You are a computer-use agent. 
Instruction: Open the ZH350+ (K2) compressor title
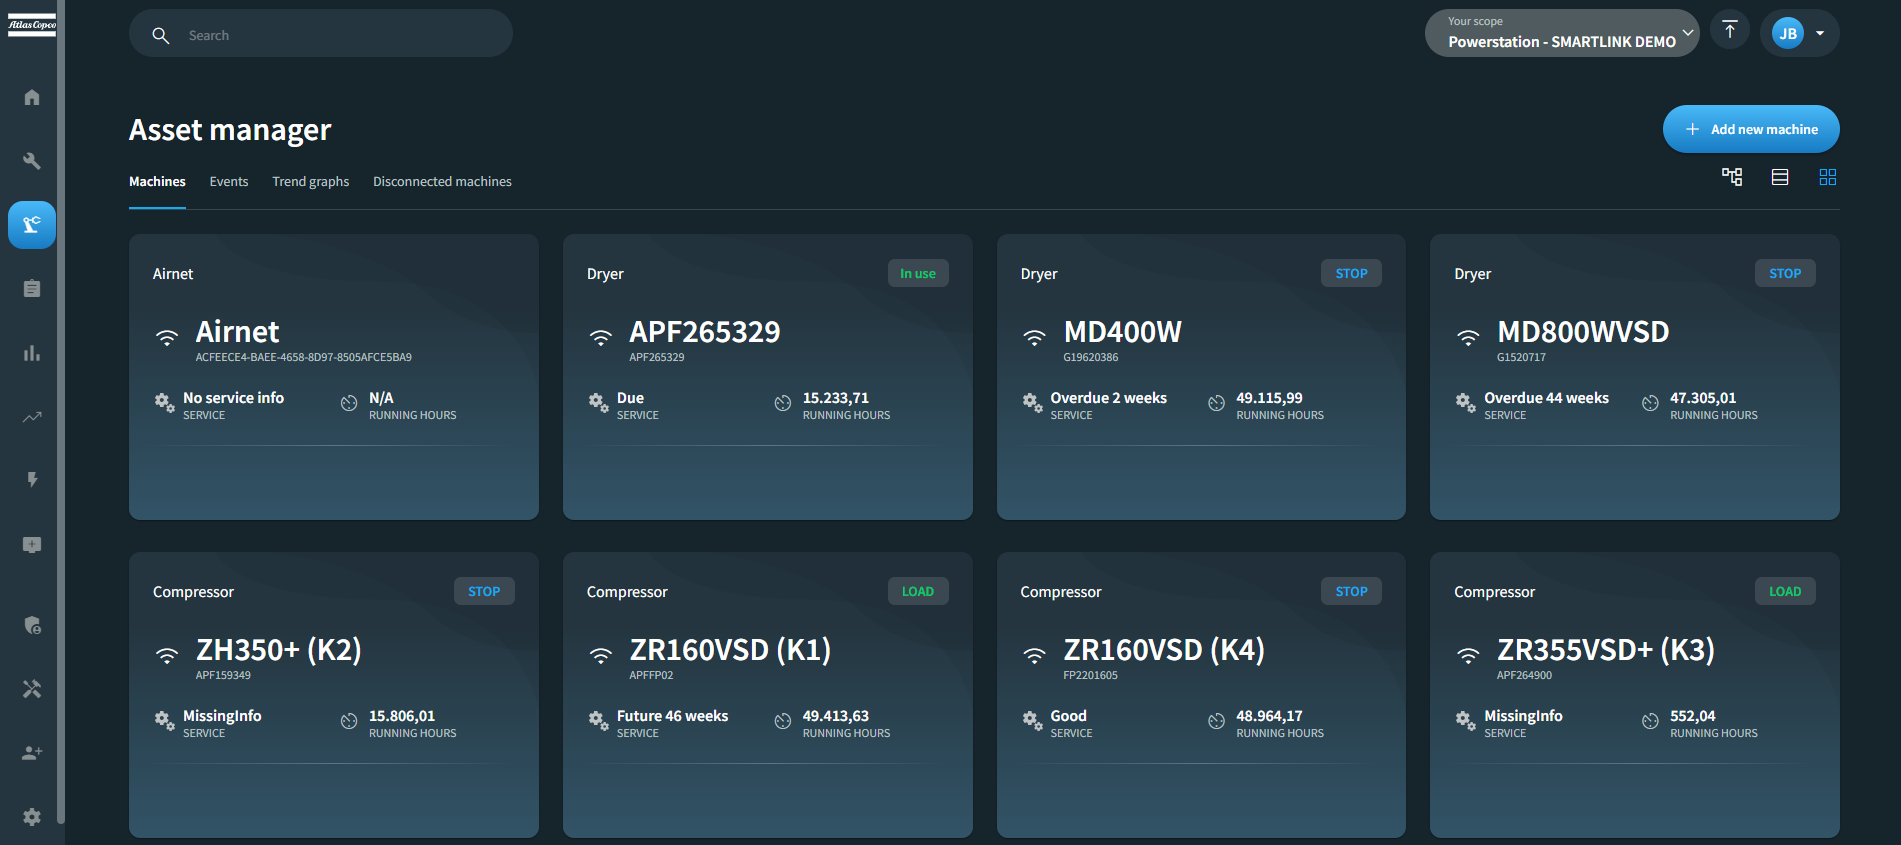click(279, 650)
